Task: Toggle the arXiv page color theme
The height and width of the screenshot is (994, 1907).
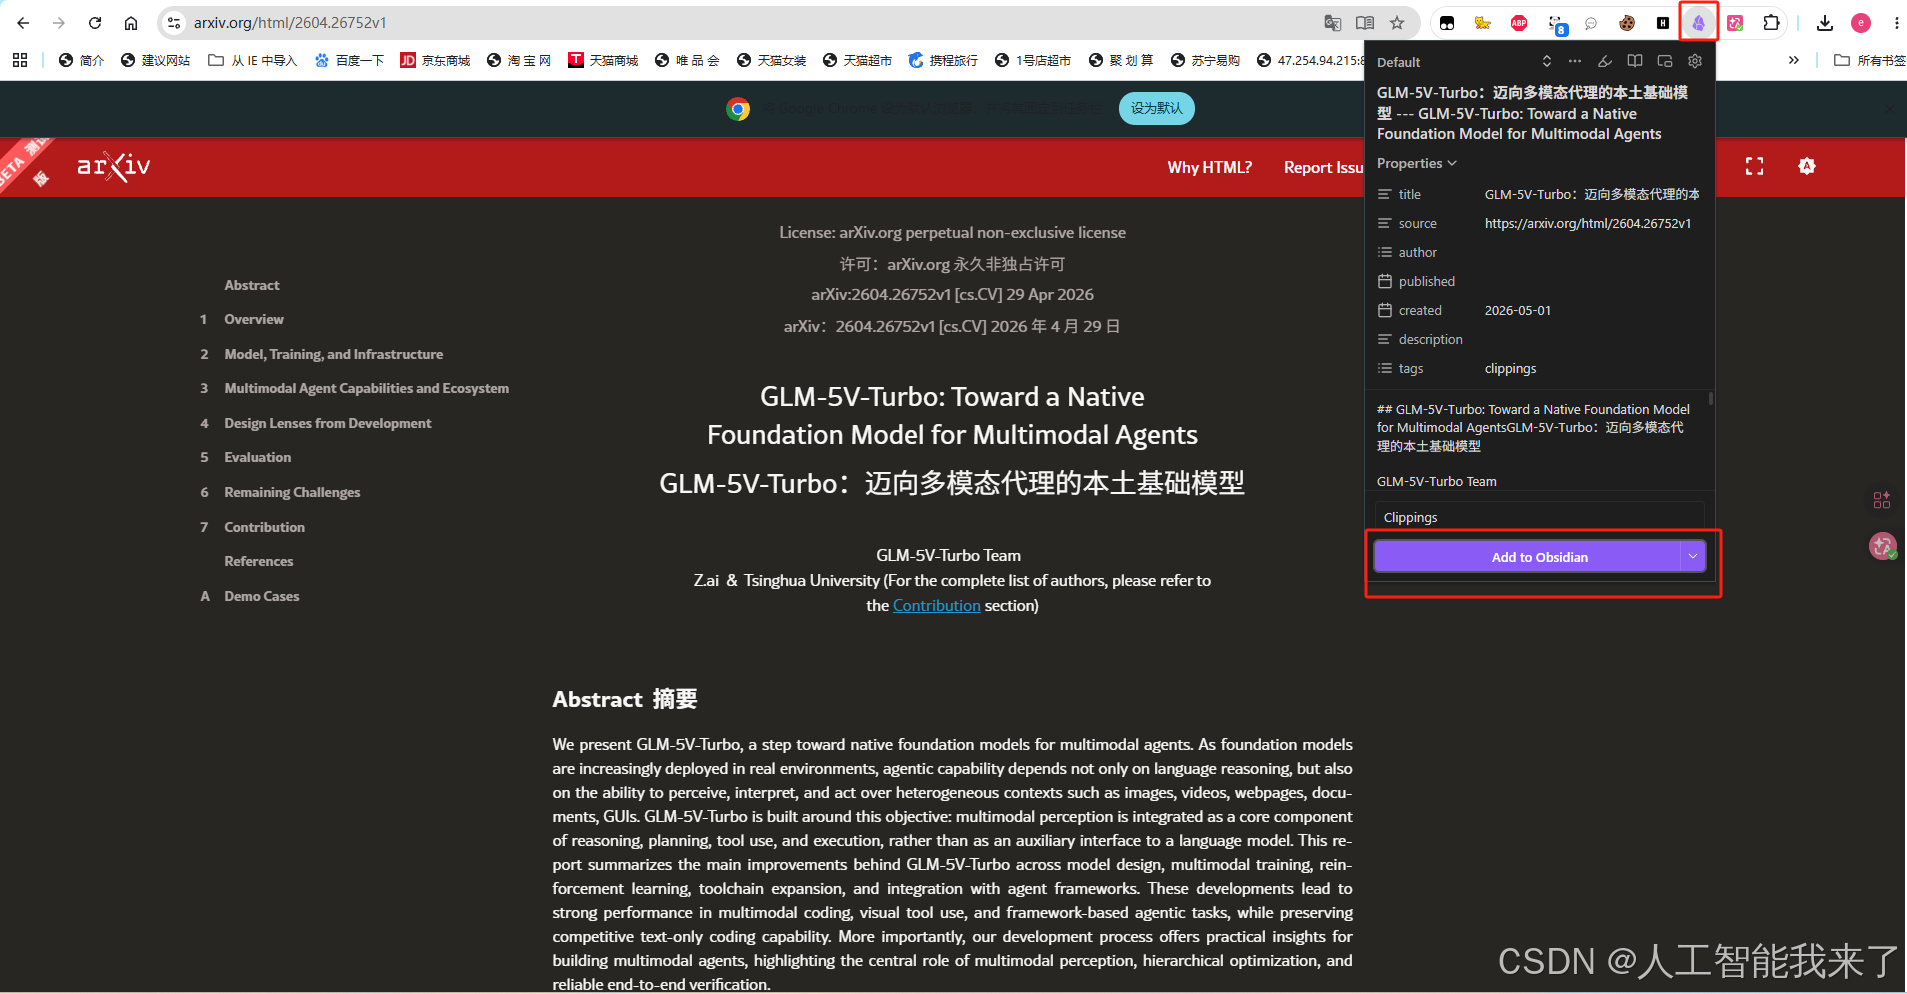Action: 1806,166
